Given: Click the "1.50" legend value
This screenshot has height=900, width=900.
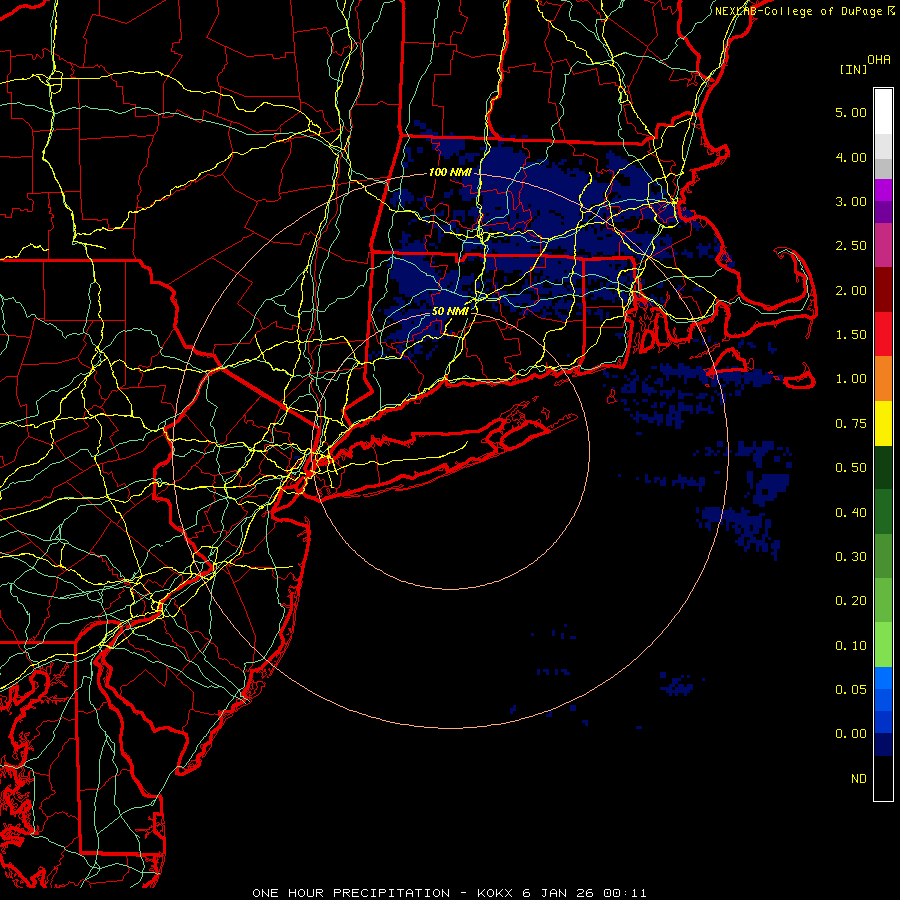Looking at the screenshot, I should pos(851,334).
